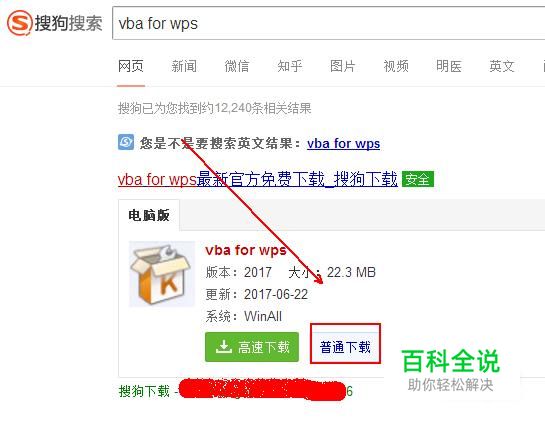Image resolution: width=545 pixels, height=425 pixels.
Task: Click the Sogou search logo icon
Action: tap(20, 23)
